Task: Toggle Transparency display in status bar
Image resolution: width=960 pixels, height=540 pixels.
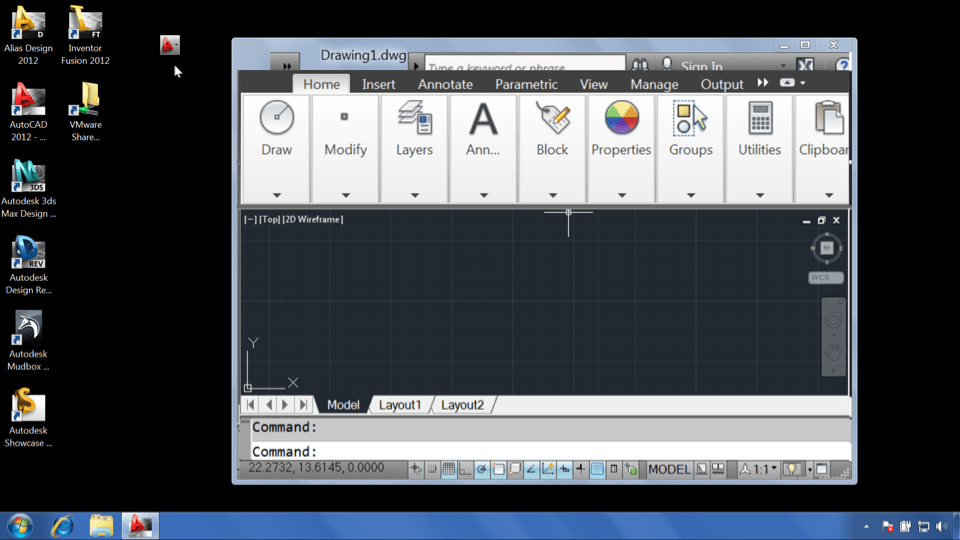Action: [598, 470]
